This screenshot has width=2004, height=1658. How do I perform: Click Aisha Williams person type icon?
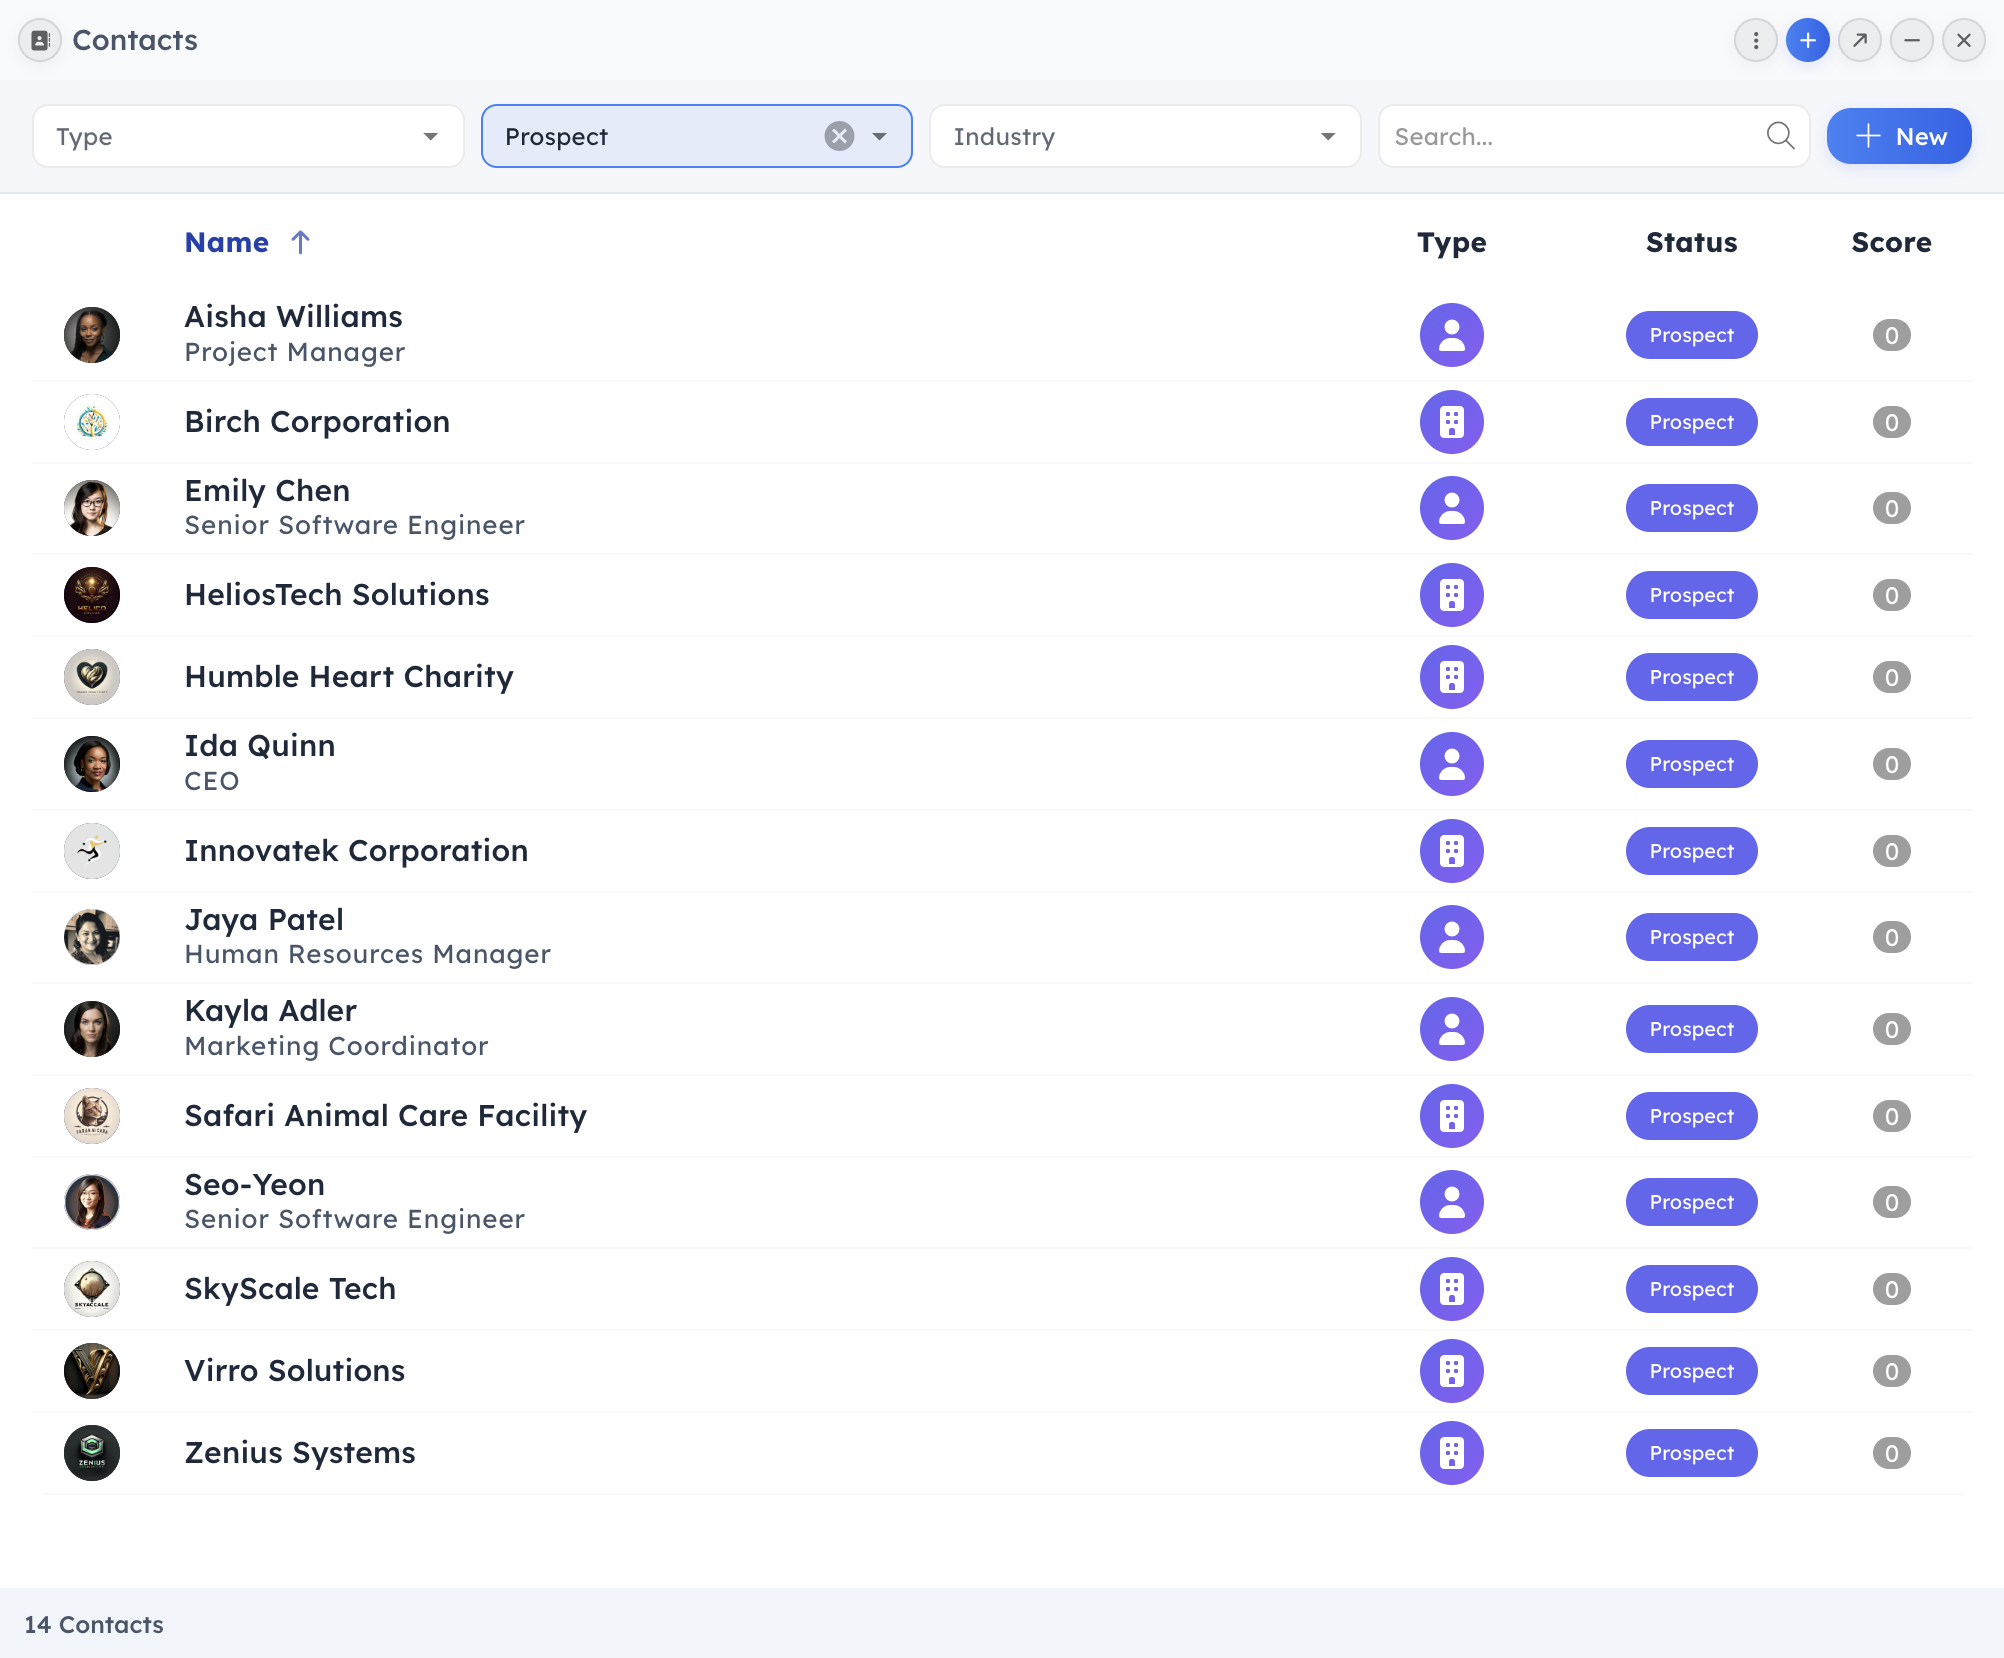coord(1451,335)
